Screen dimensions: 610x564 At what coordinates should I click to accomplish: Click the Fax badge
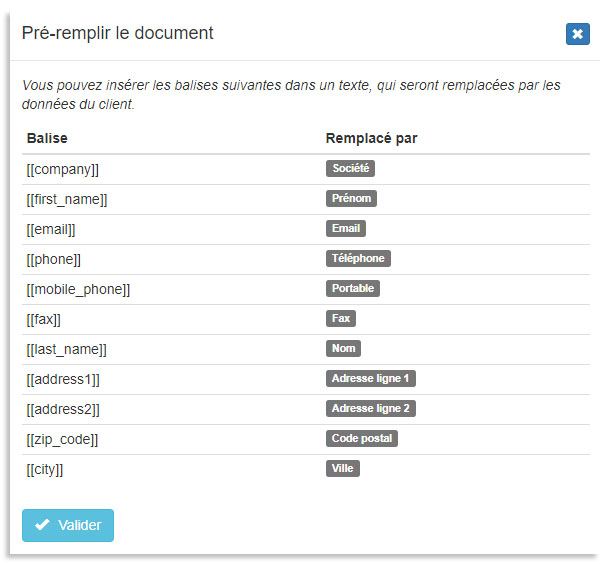(341, 319)
